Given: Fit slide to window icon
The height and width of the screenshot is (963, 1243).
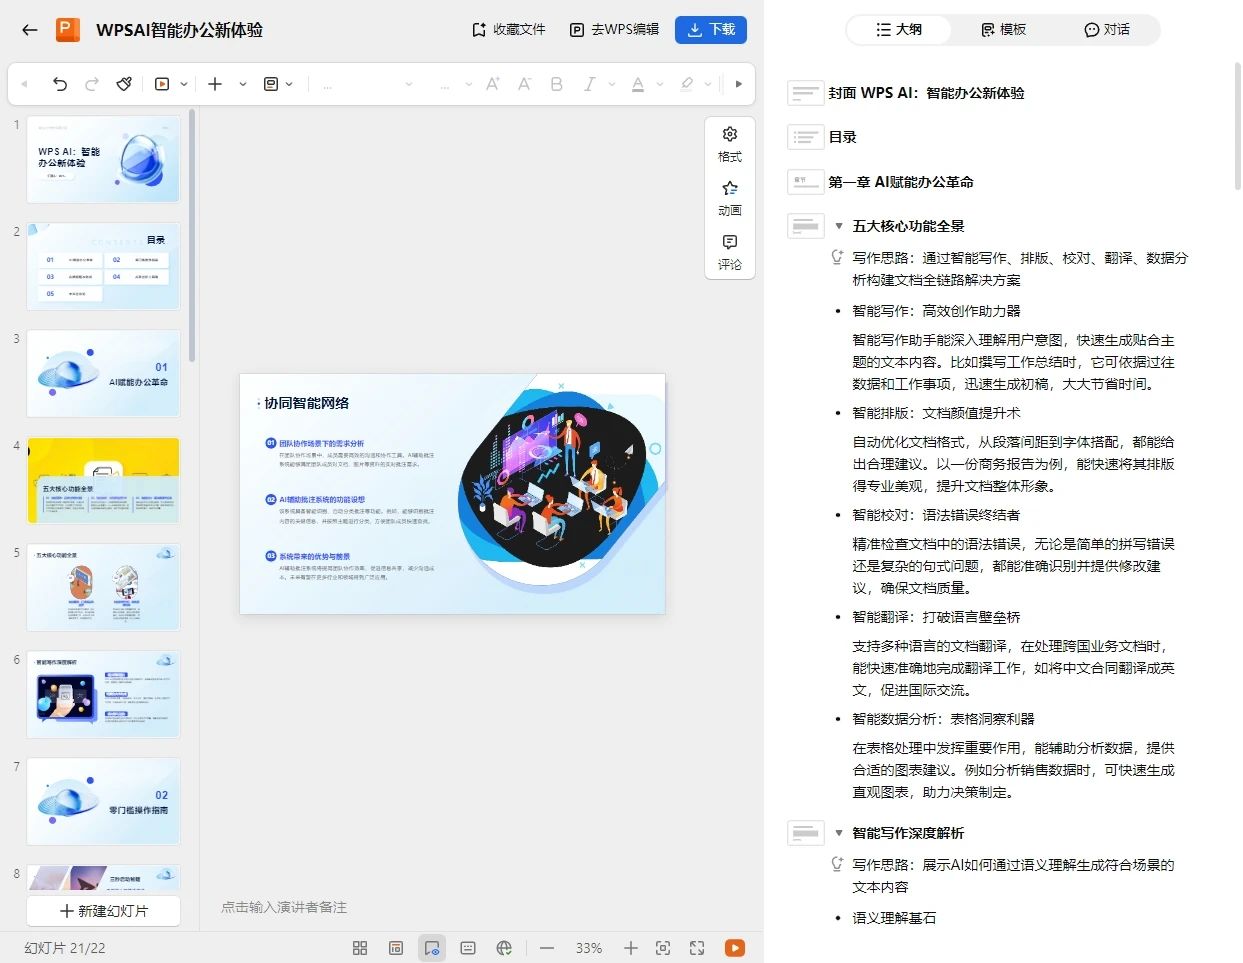Looking at the screenshot, I should [663, 948].
